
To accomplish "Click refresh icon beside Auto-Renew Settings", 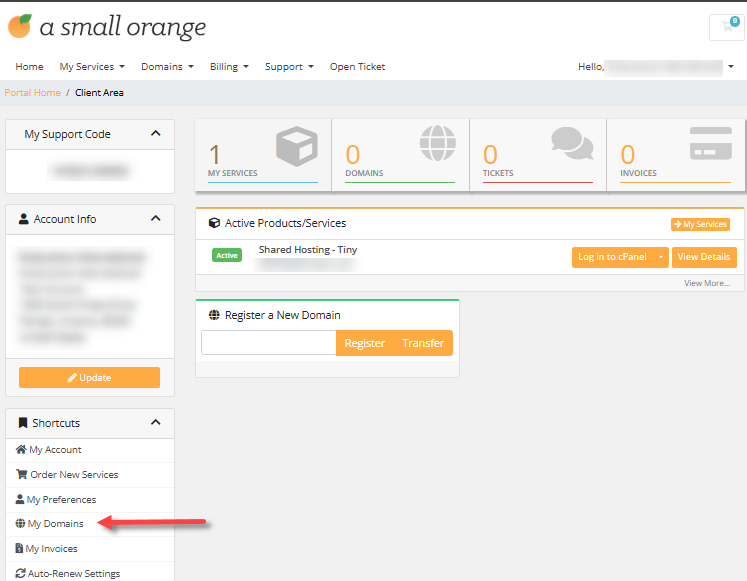I will [x=20, y=573].
